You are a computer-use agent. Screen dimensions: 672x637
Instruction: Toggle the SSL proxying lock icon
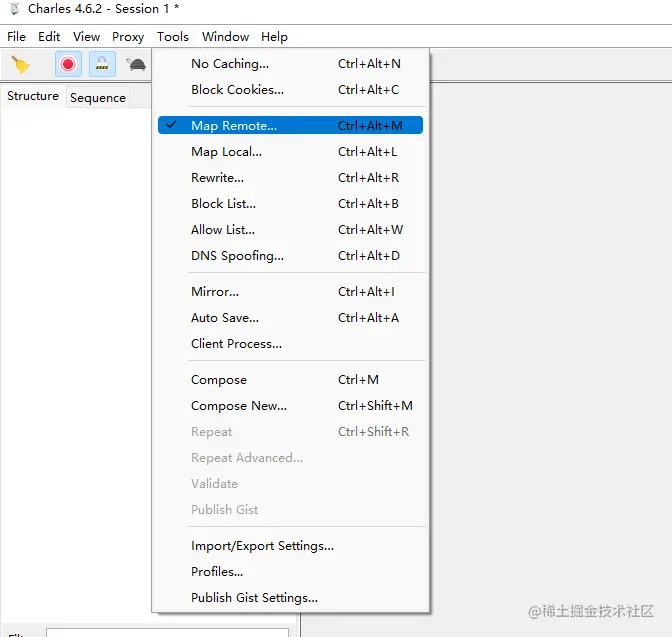click(102, 64)
